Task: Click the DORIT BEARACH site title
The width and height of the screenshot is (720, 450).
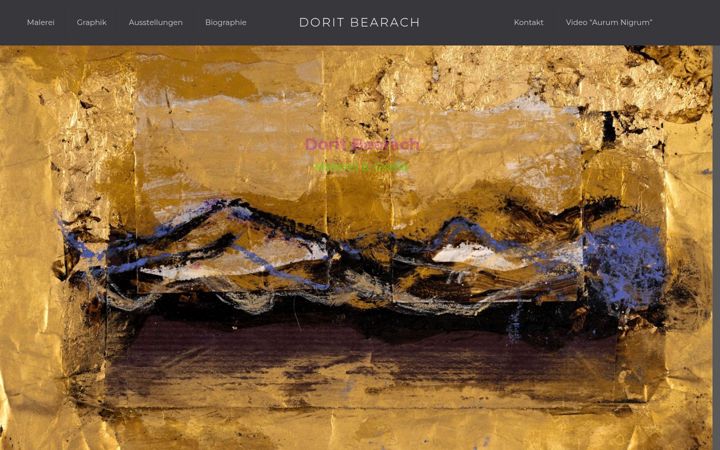Action: click(359, 22)
